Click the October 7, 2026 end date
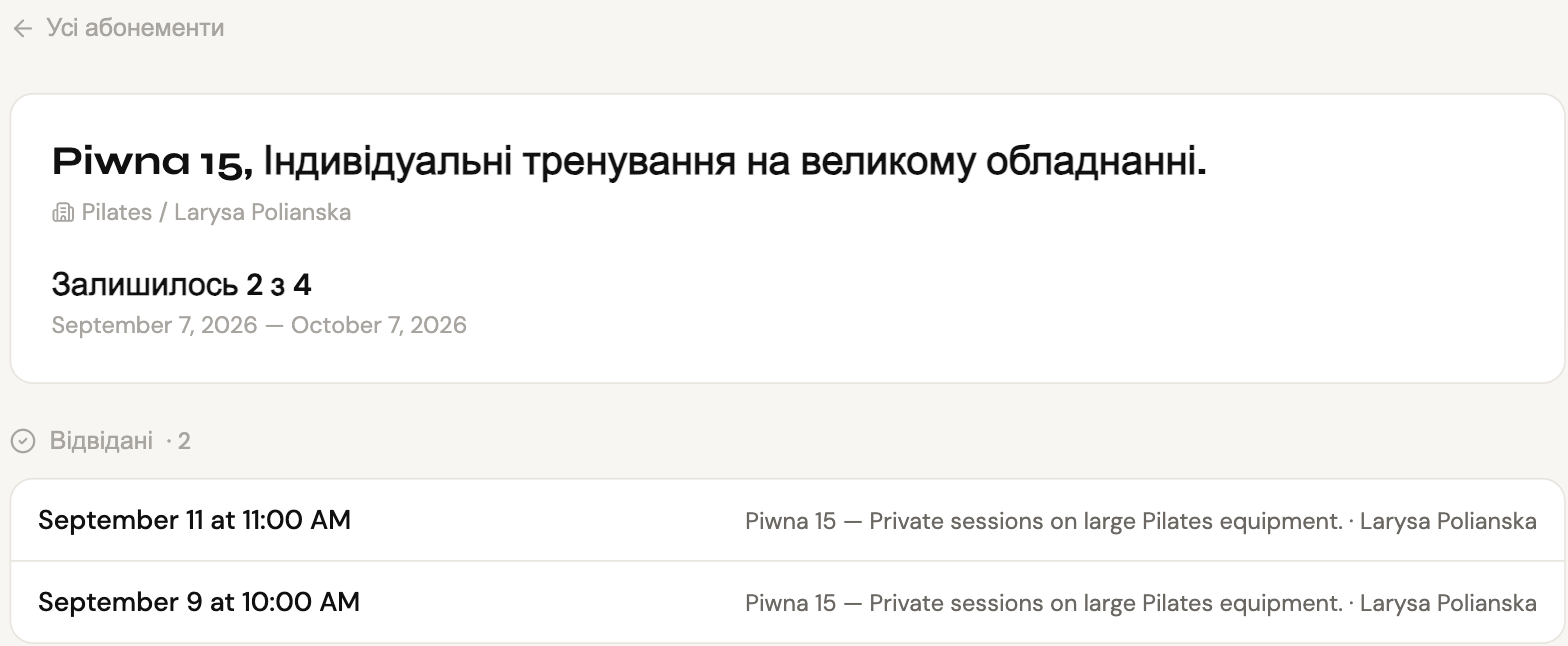Viewport: 1568px width, 646px height. pyautogui.click(x=379, y=326)
